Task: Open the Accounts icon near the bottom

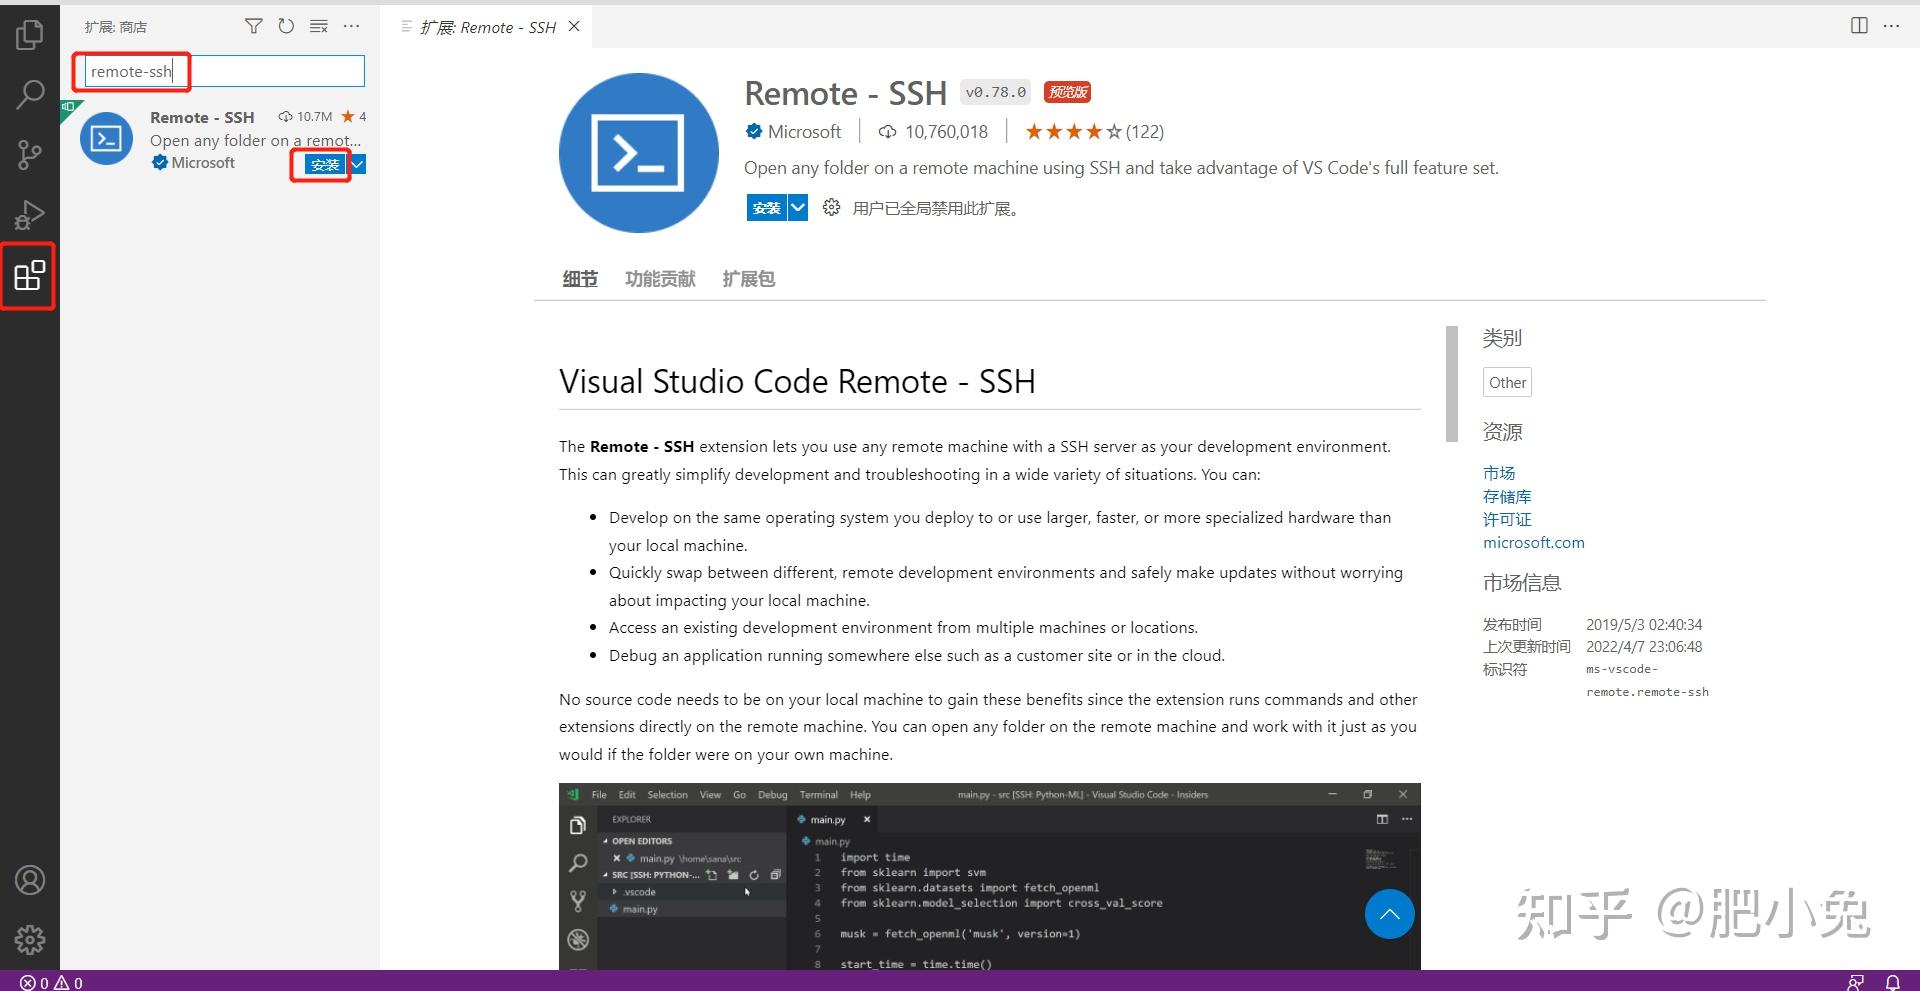Action: [29, 879]
